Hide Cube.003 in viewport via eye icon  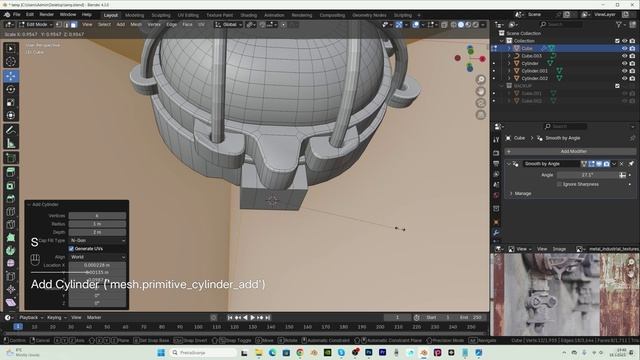coord(624,56)
